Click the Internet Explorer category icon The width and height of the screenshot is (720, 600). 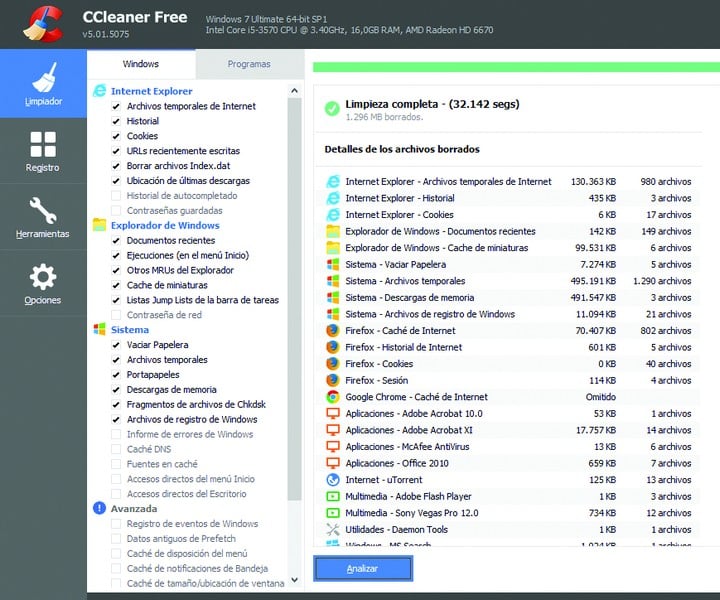click(x=100, y=91)
